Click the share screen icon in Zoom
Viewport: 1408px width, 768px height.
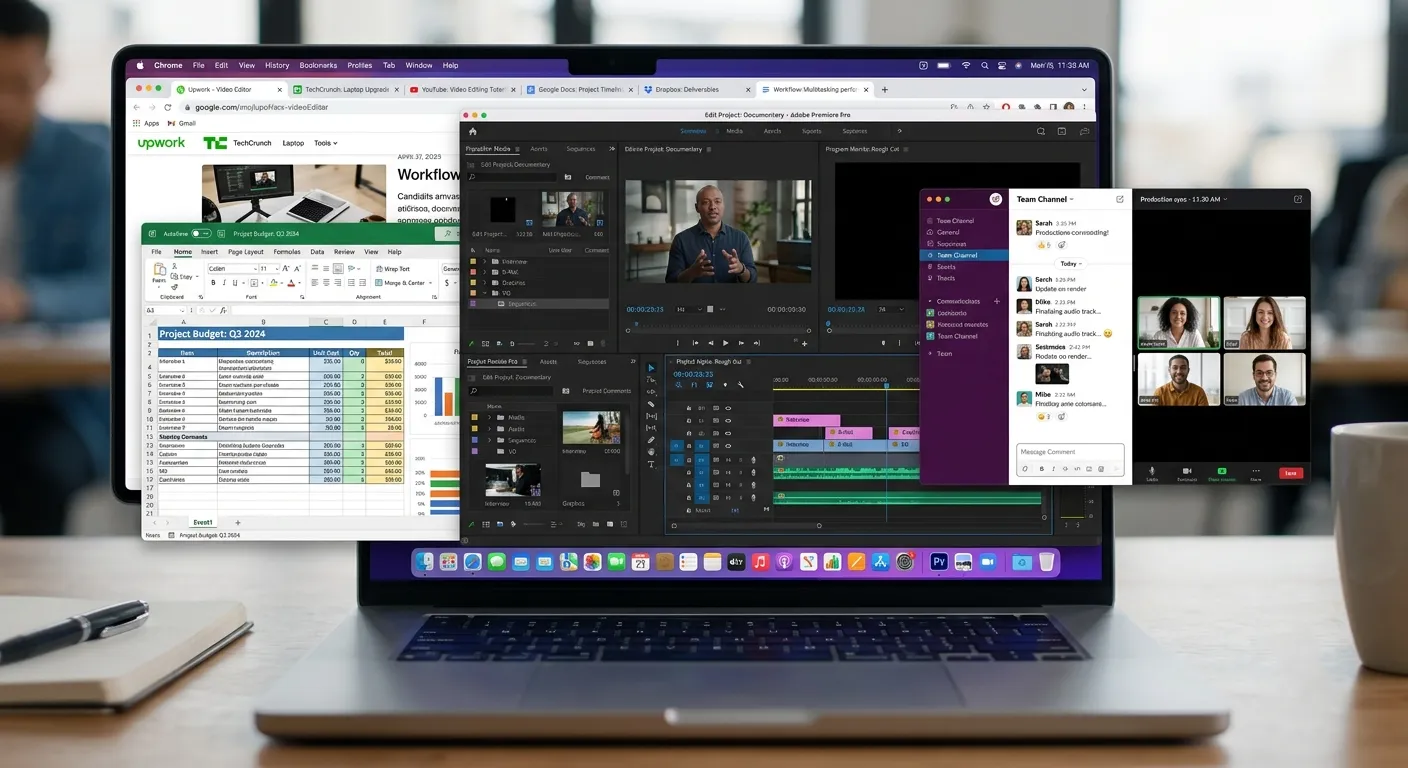(x=1221, y=471)
